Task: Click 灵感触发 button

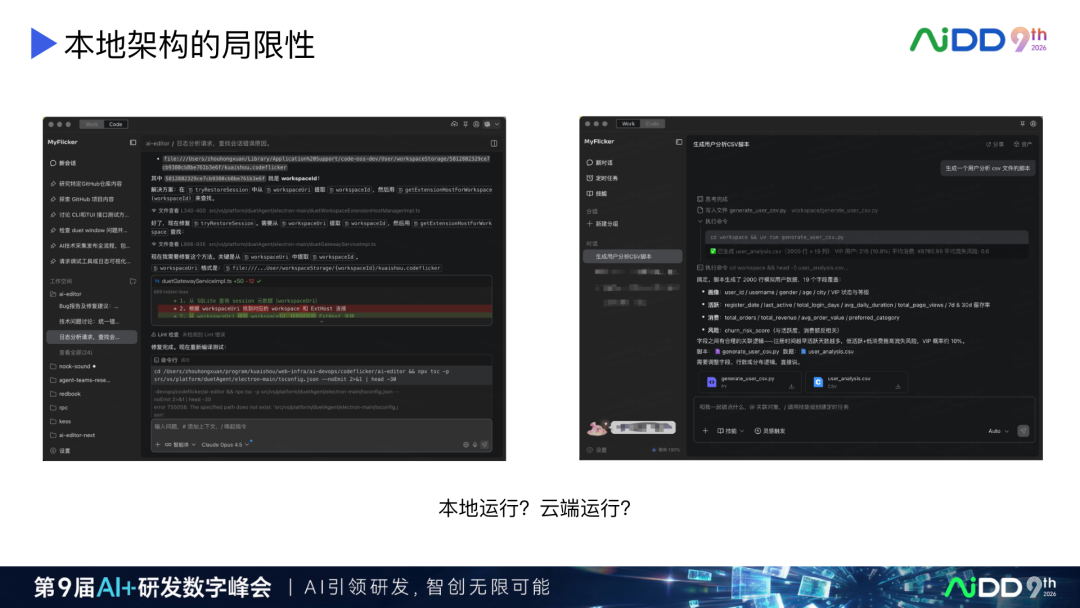Action: (x=770, y=431)
